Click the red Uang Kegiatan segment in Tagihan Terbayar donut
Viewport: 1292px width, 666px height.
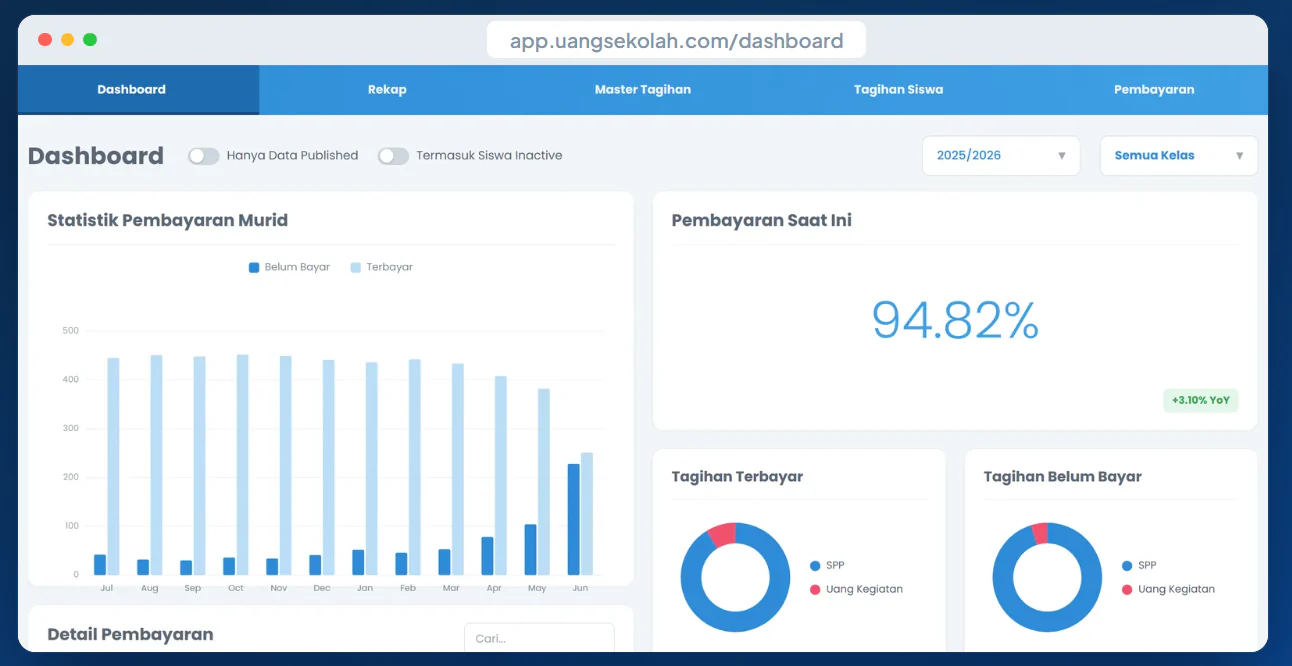coord(722,534)
